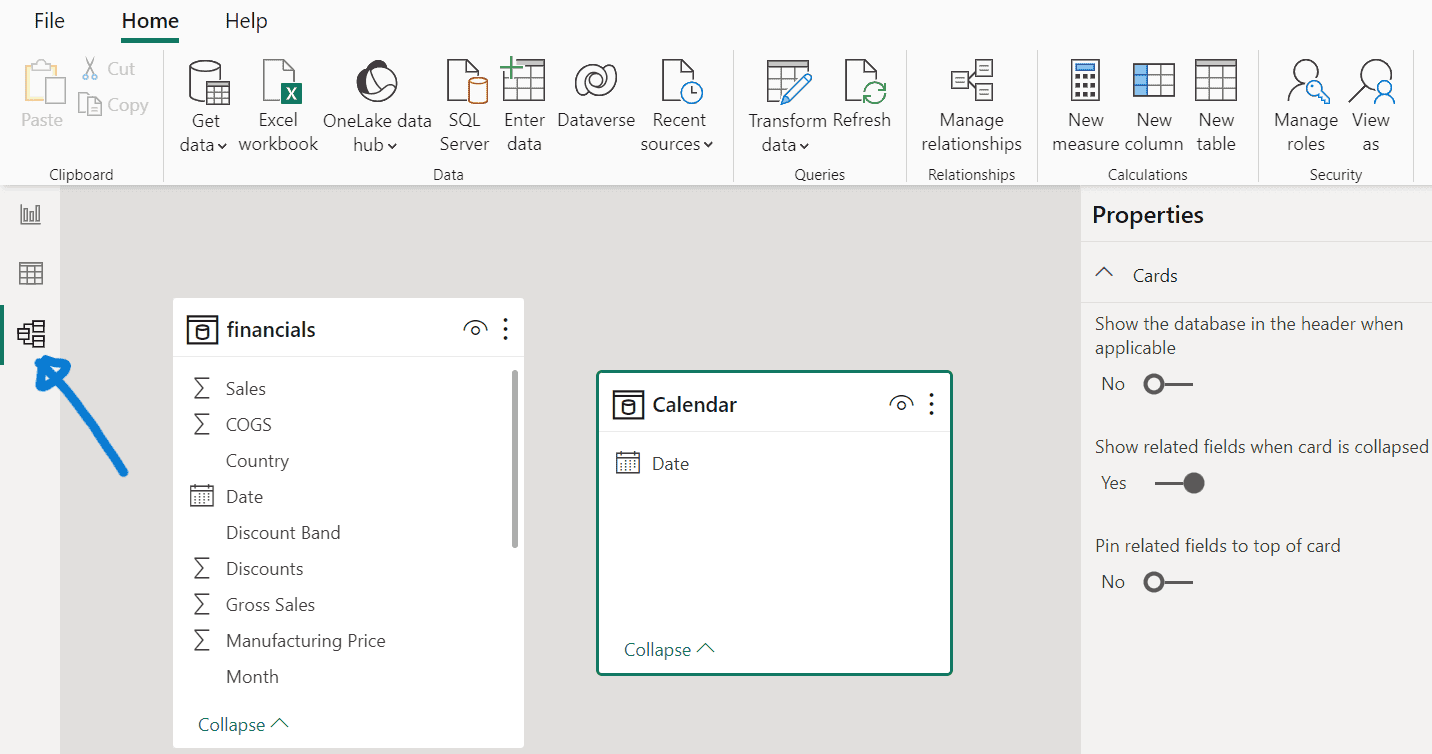Expand the Get data dropdown

(208, 144)
